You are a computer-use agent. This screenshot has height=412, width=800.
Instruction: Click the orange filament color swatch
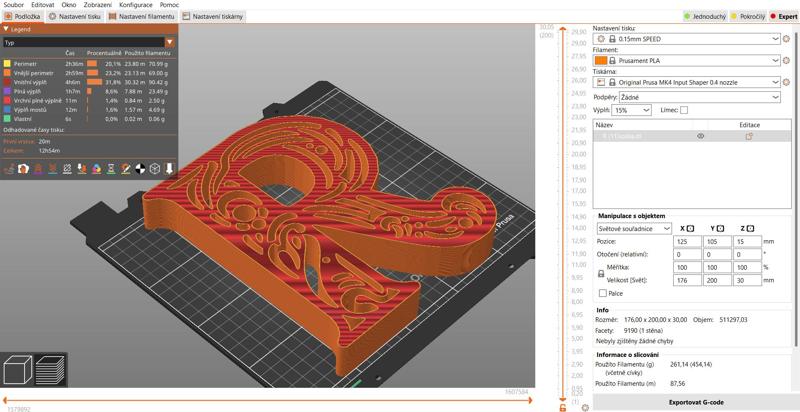(x=601, y=60)
